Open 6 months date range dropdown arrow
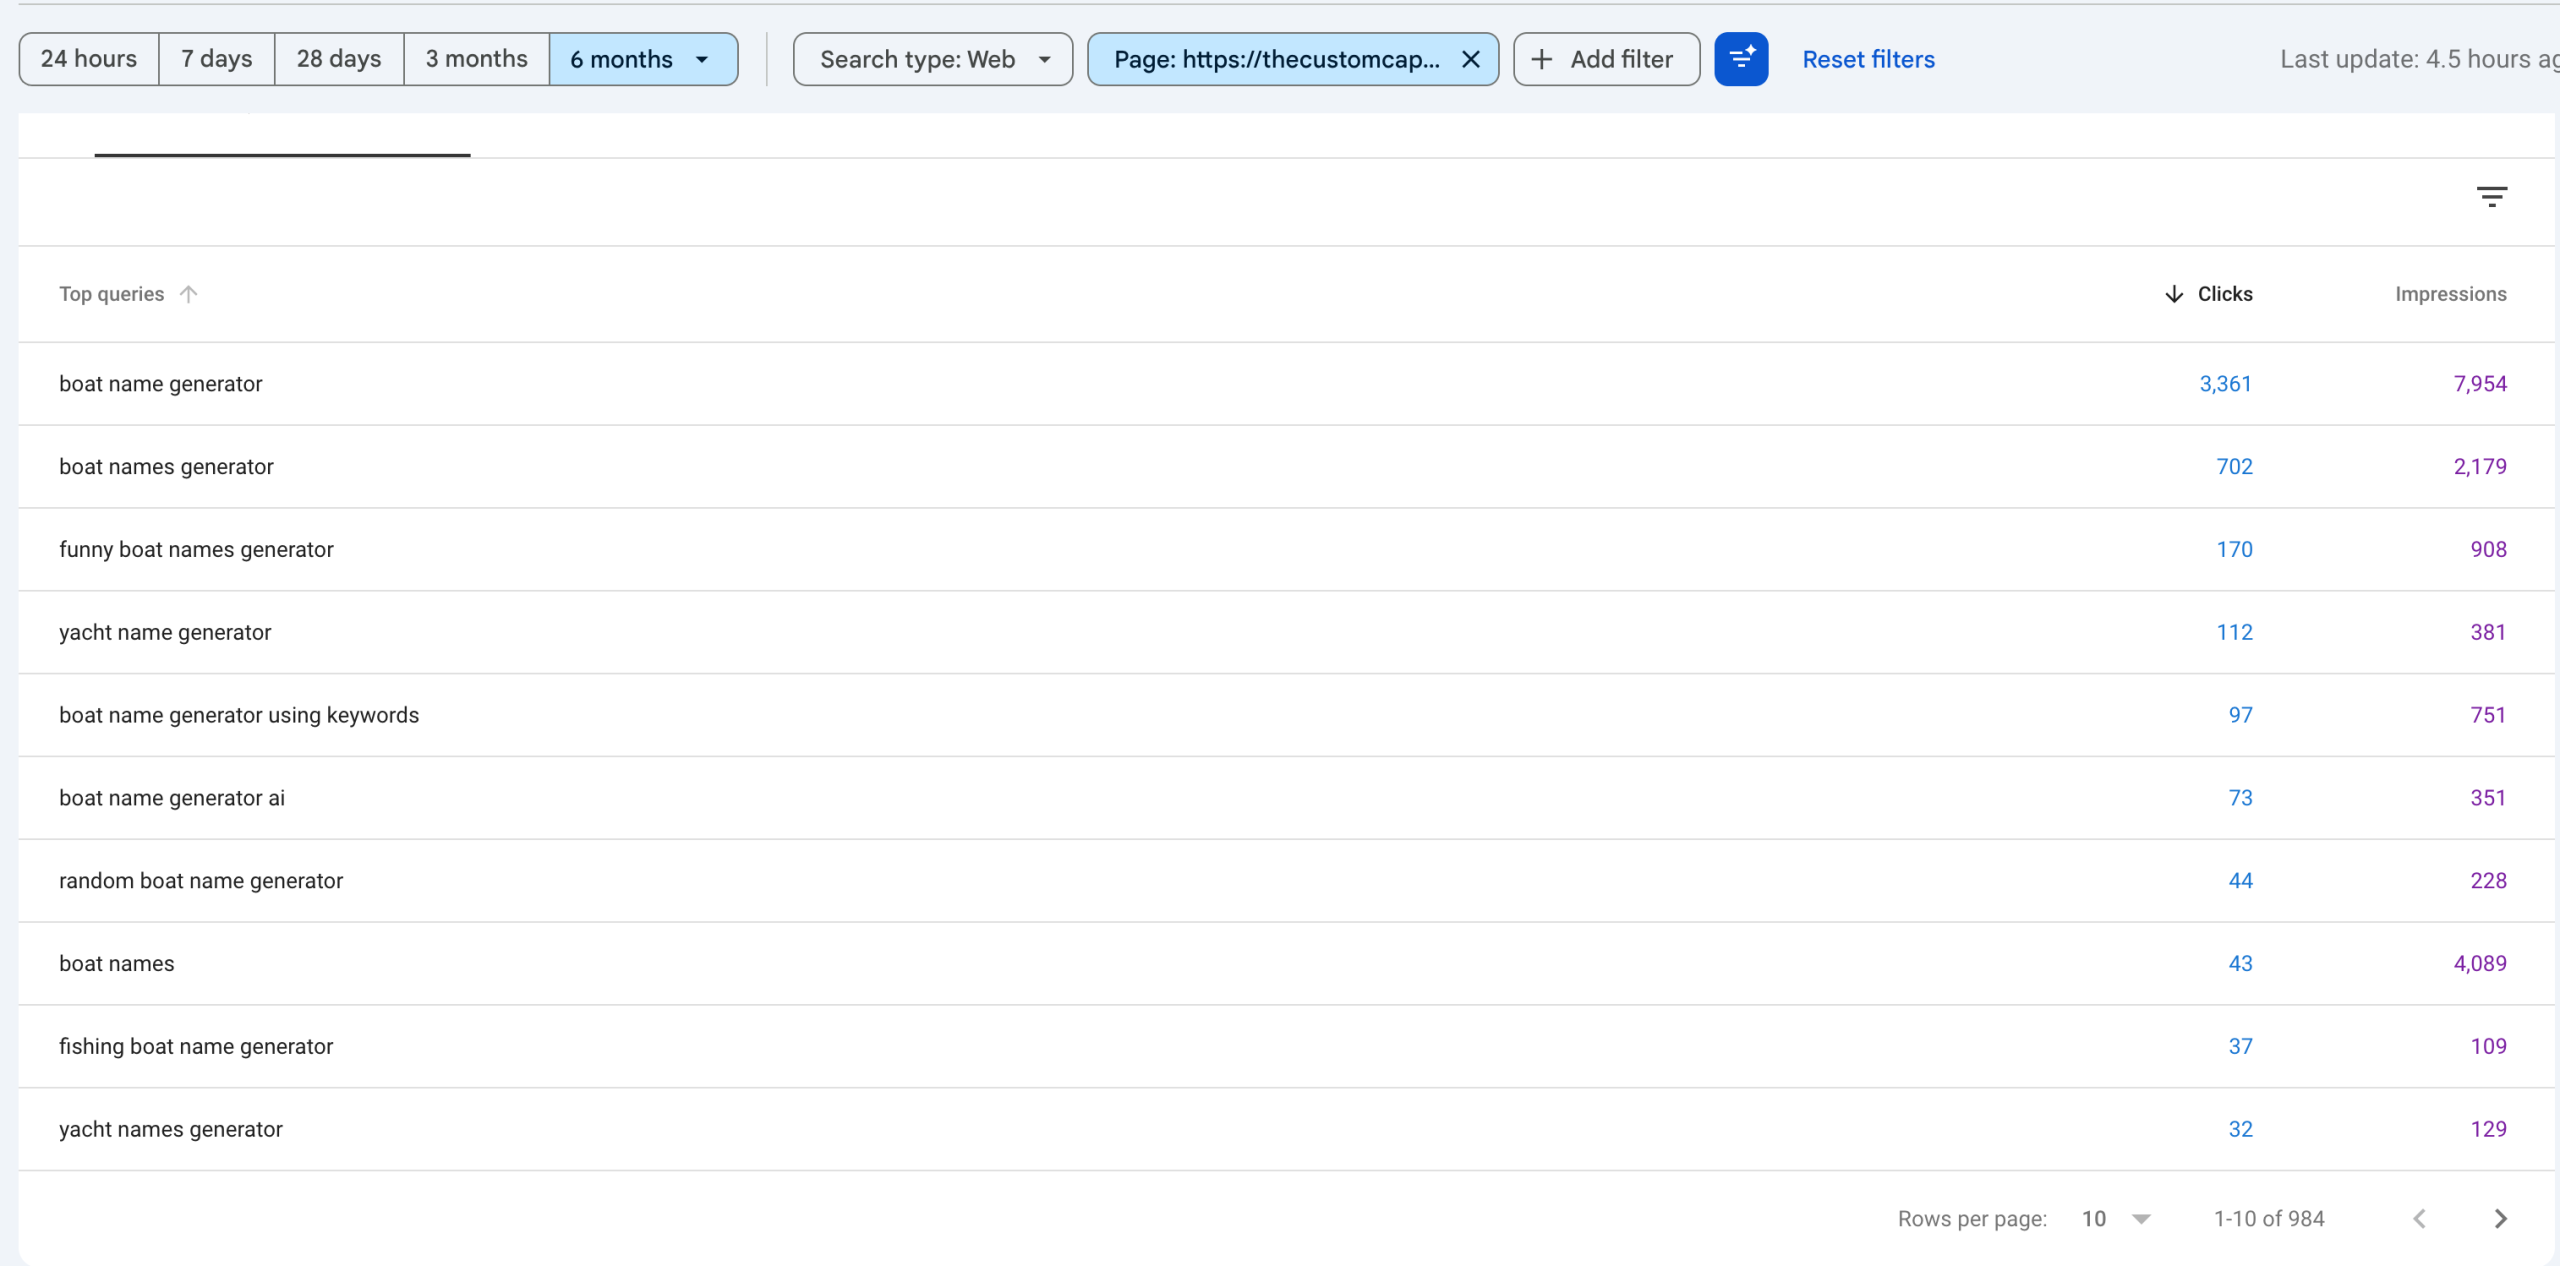Screen dimensions: 2560x1266 (702, 59)
